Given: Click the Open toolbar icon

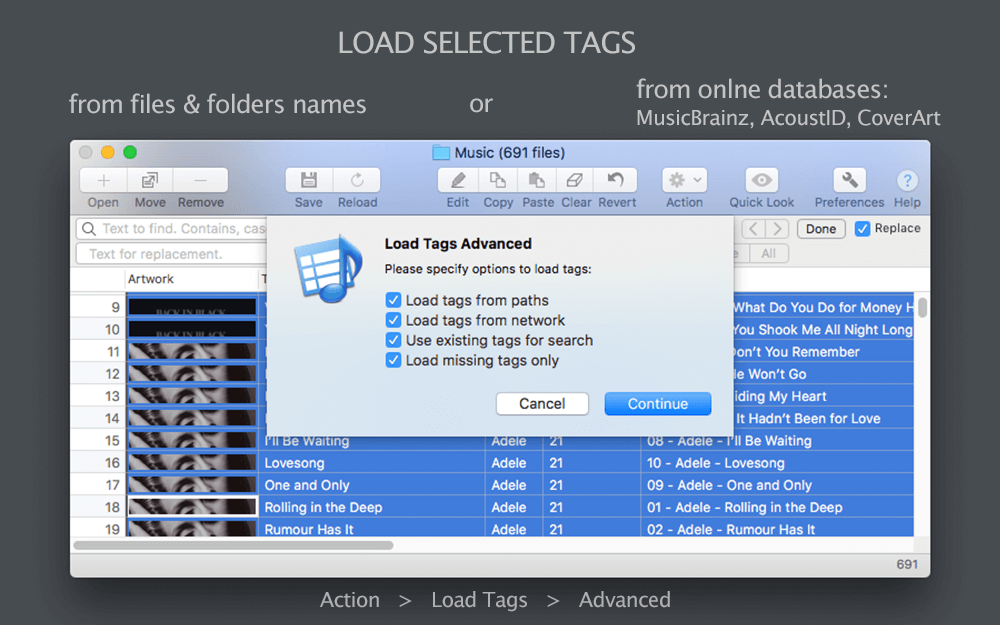Looking at the screenshot, I should (103, 181).
